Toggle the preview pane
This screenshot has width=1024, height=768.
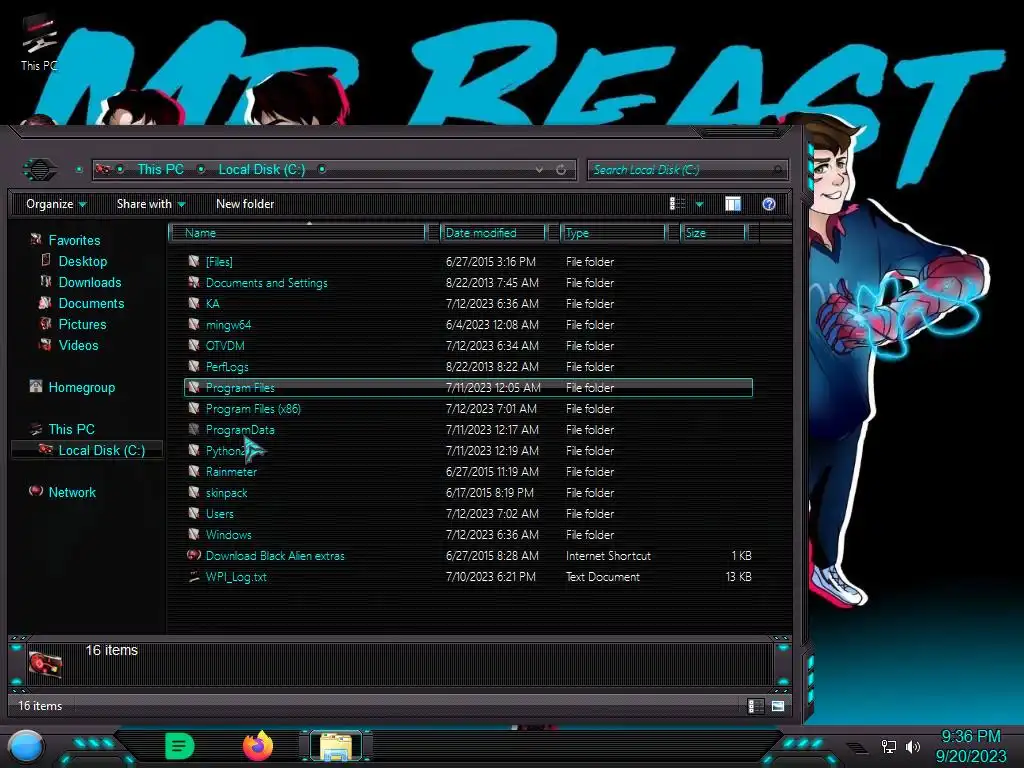(x=733, y=204)
